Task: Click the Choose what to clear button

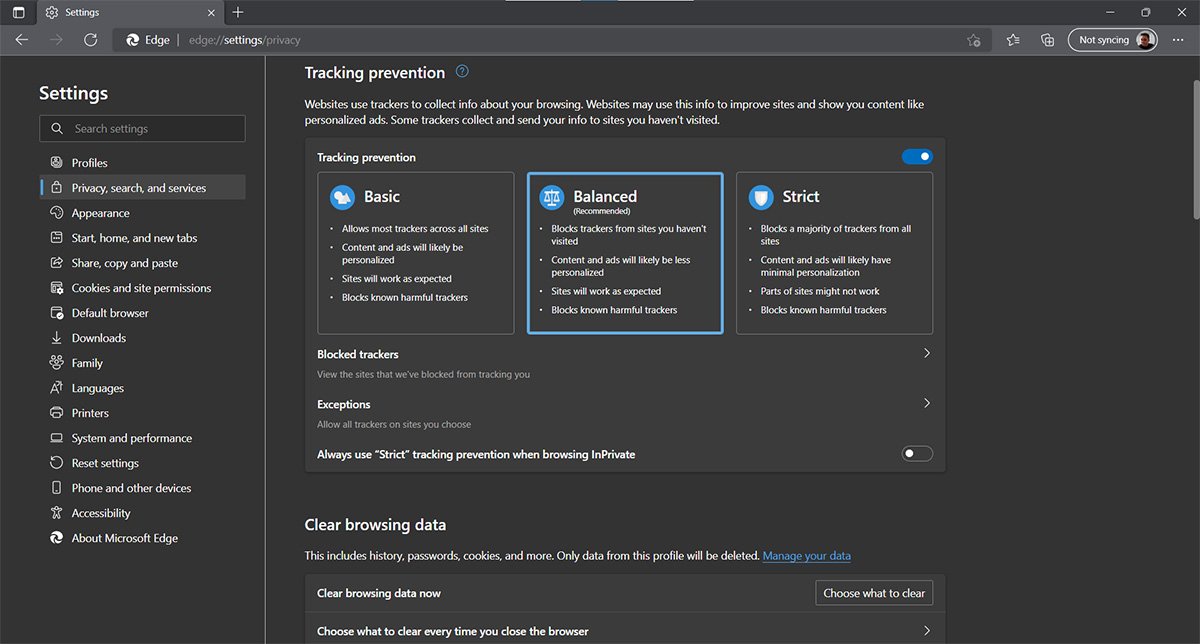Action: click(x=873, y=592)
